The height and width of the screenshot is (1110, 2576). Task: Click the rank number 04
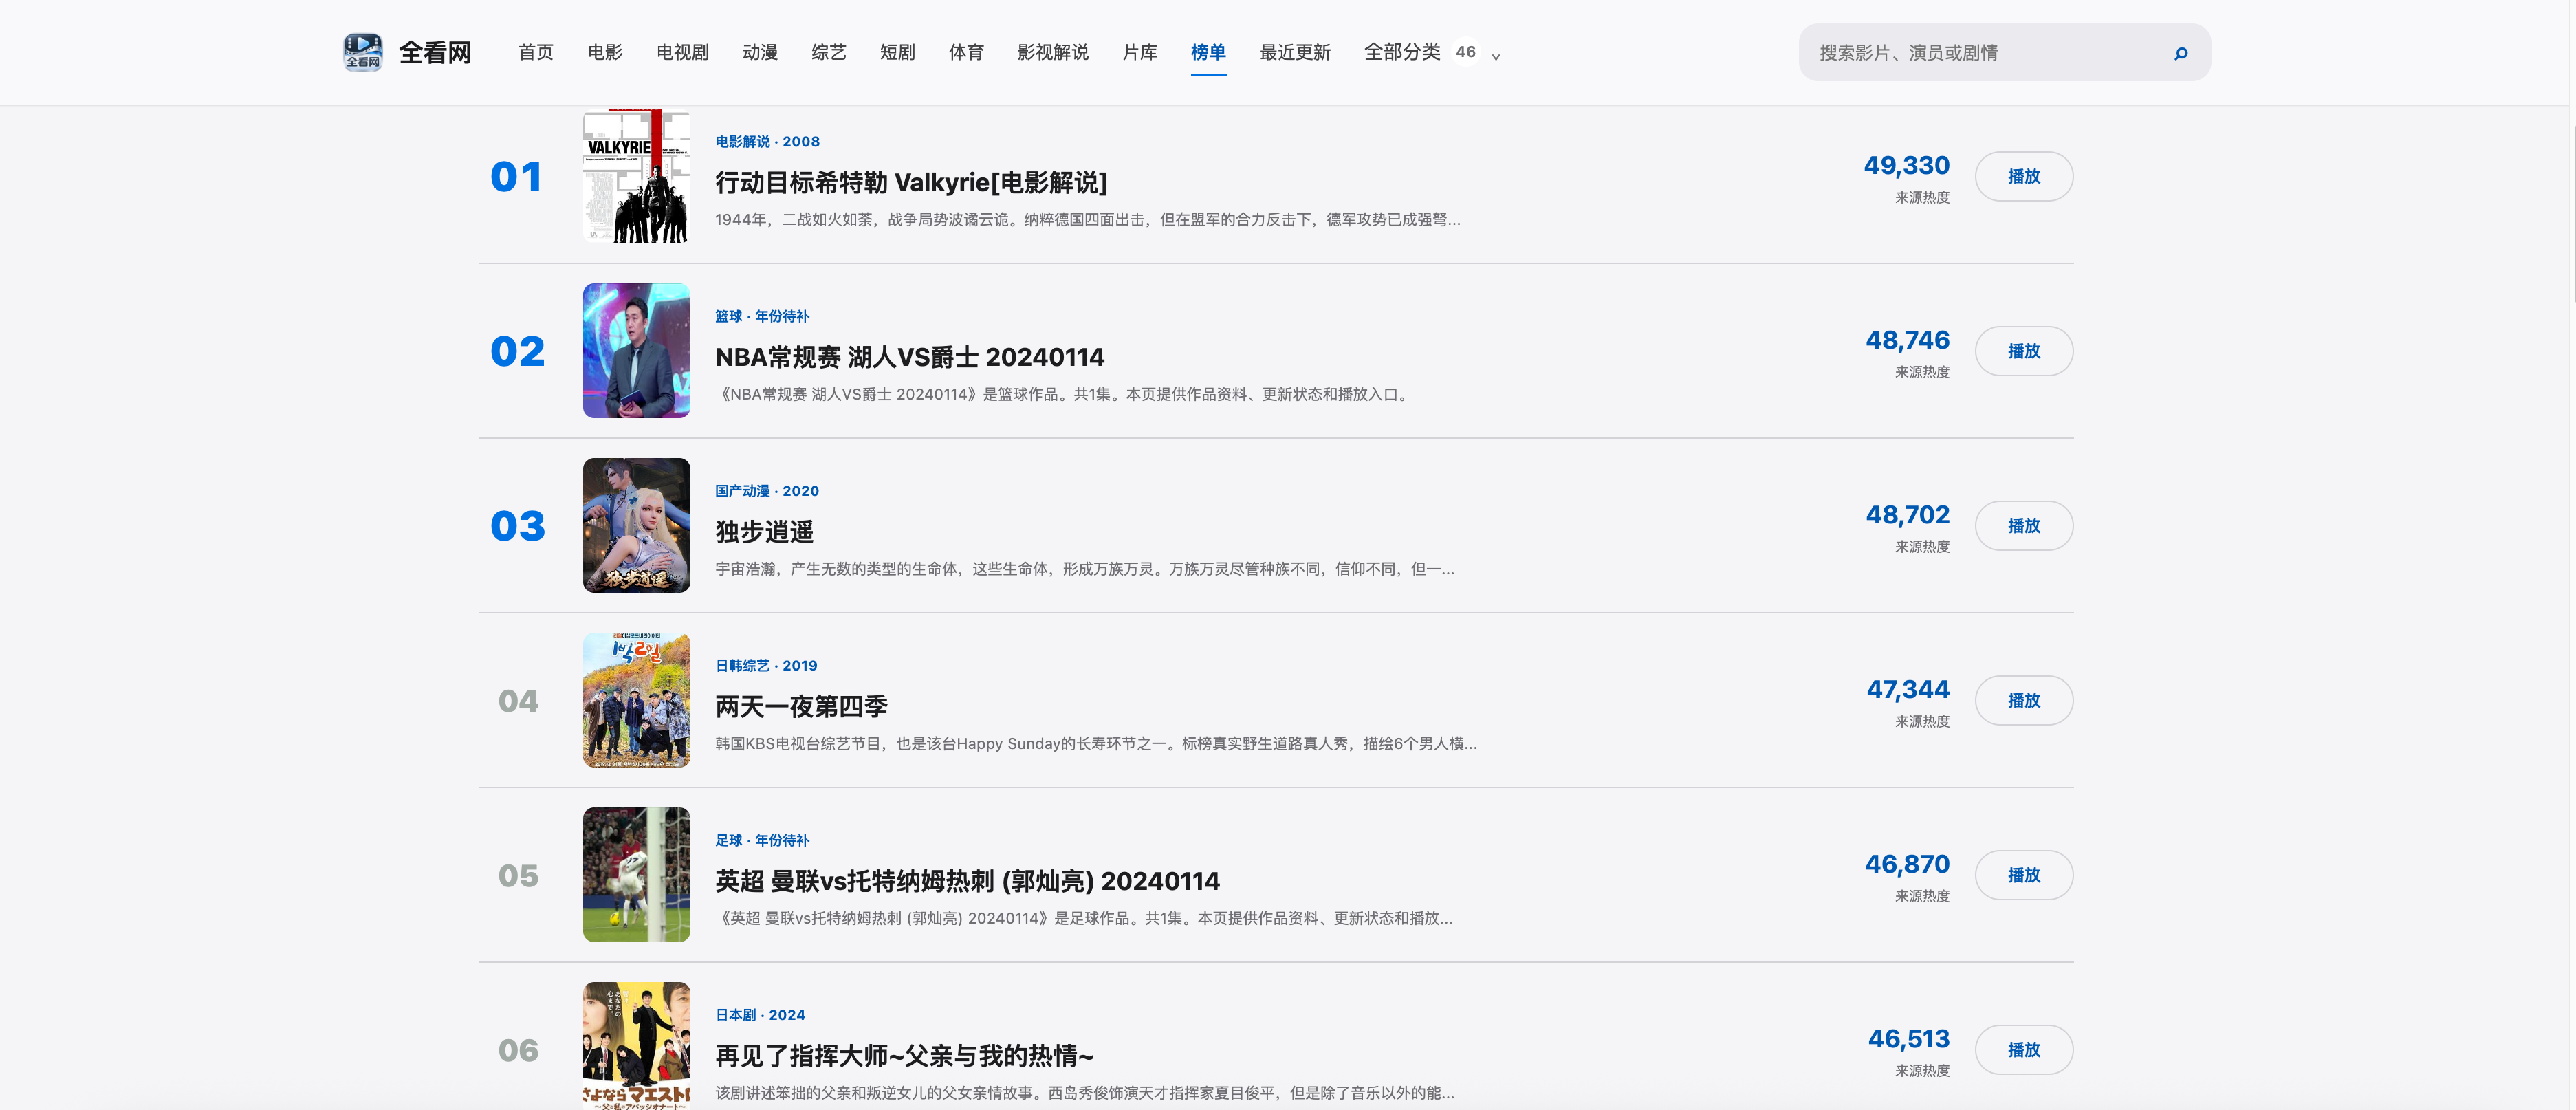coord(518,701)
